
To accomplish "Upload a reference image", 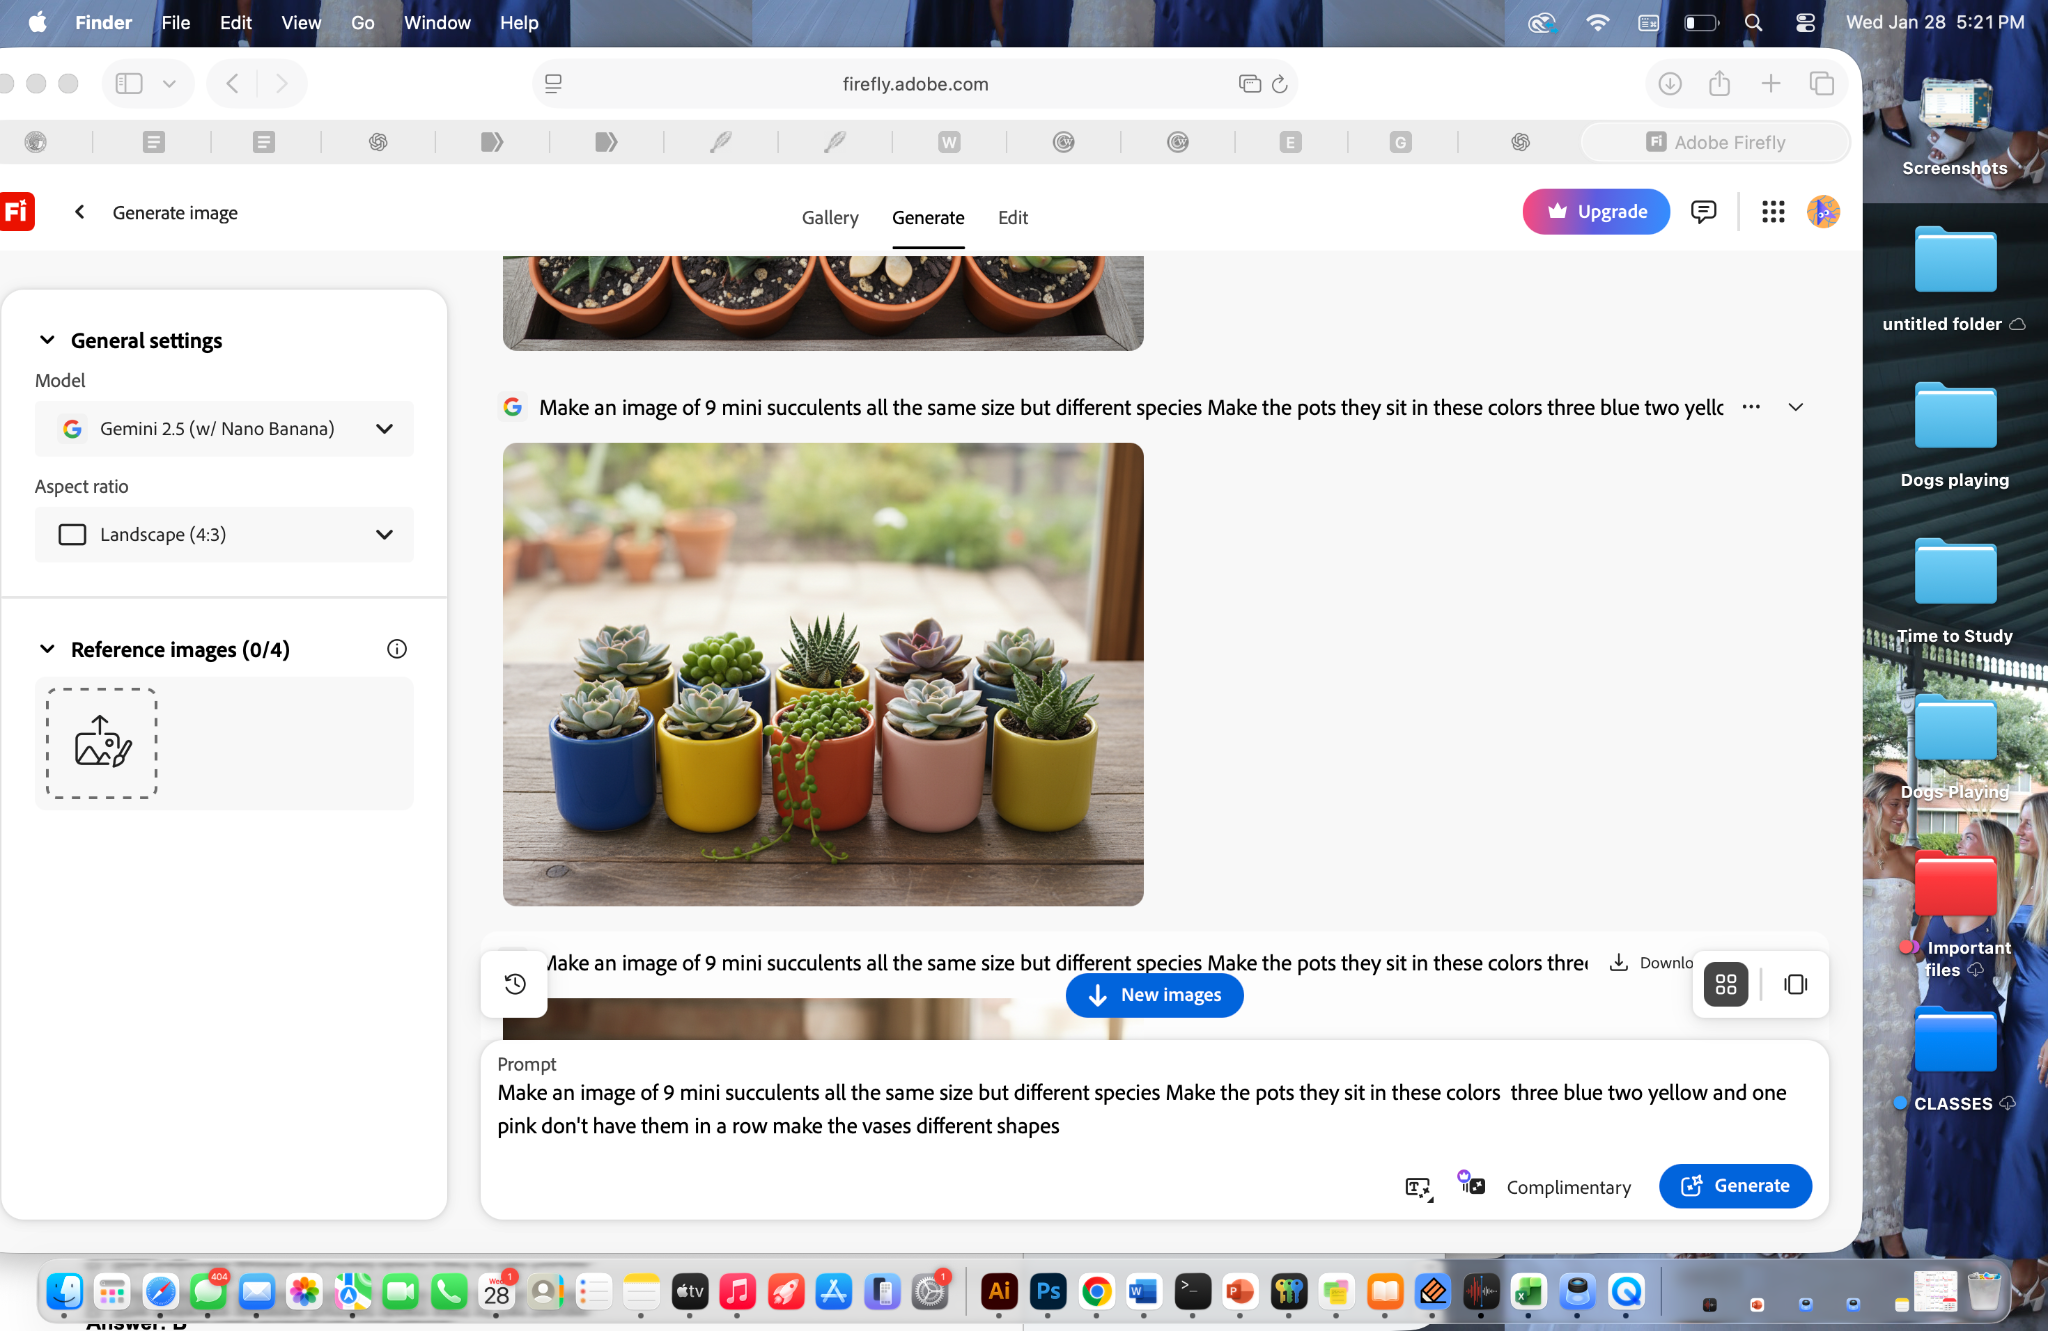I will pyautogui.click(x=102, y=742).
